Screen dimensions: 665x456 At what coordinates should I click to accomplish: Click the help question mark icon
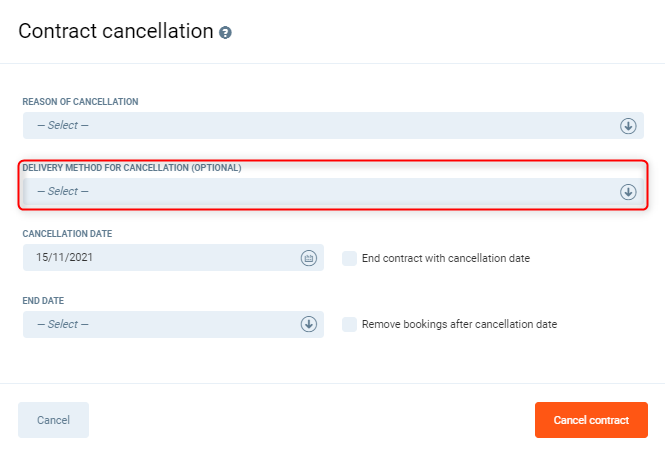click(x=226, y=33)
